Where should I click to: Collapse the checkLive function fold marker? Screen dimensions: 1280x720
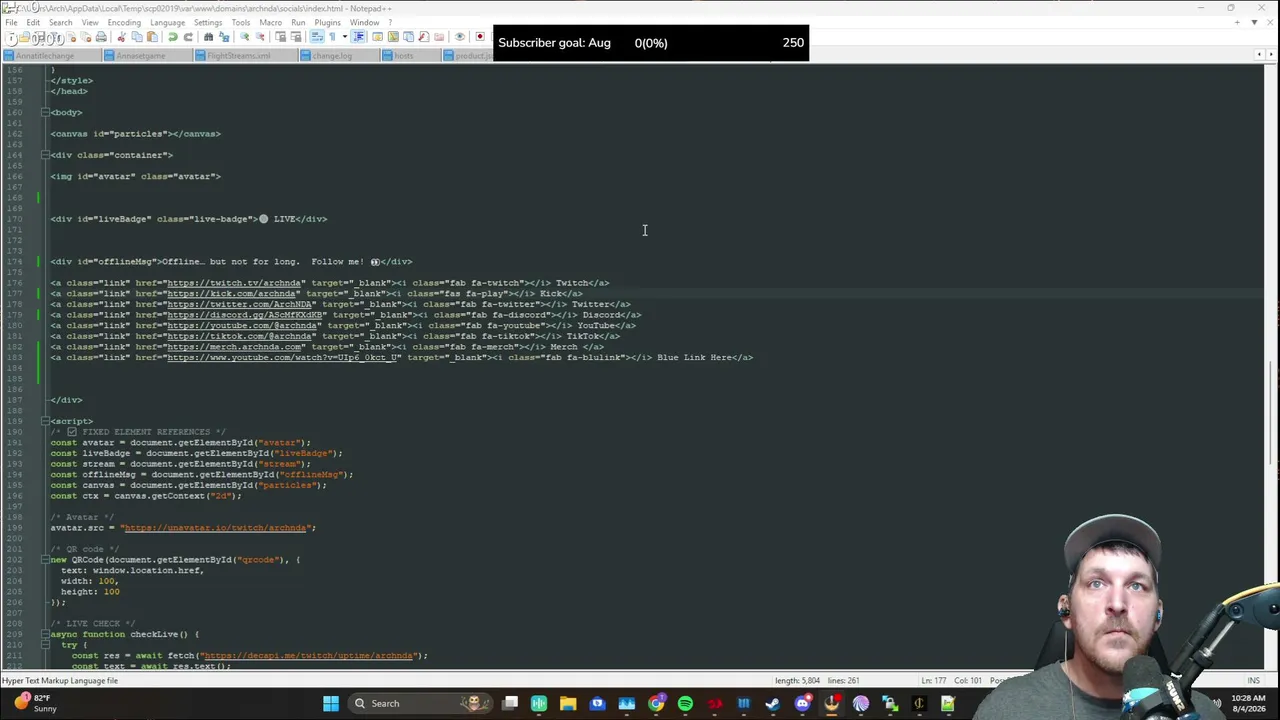tap(45, 634)
